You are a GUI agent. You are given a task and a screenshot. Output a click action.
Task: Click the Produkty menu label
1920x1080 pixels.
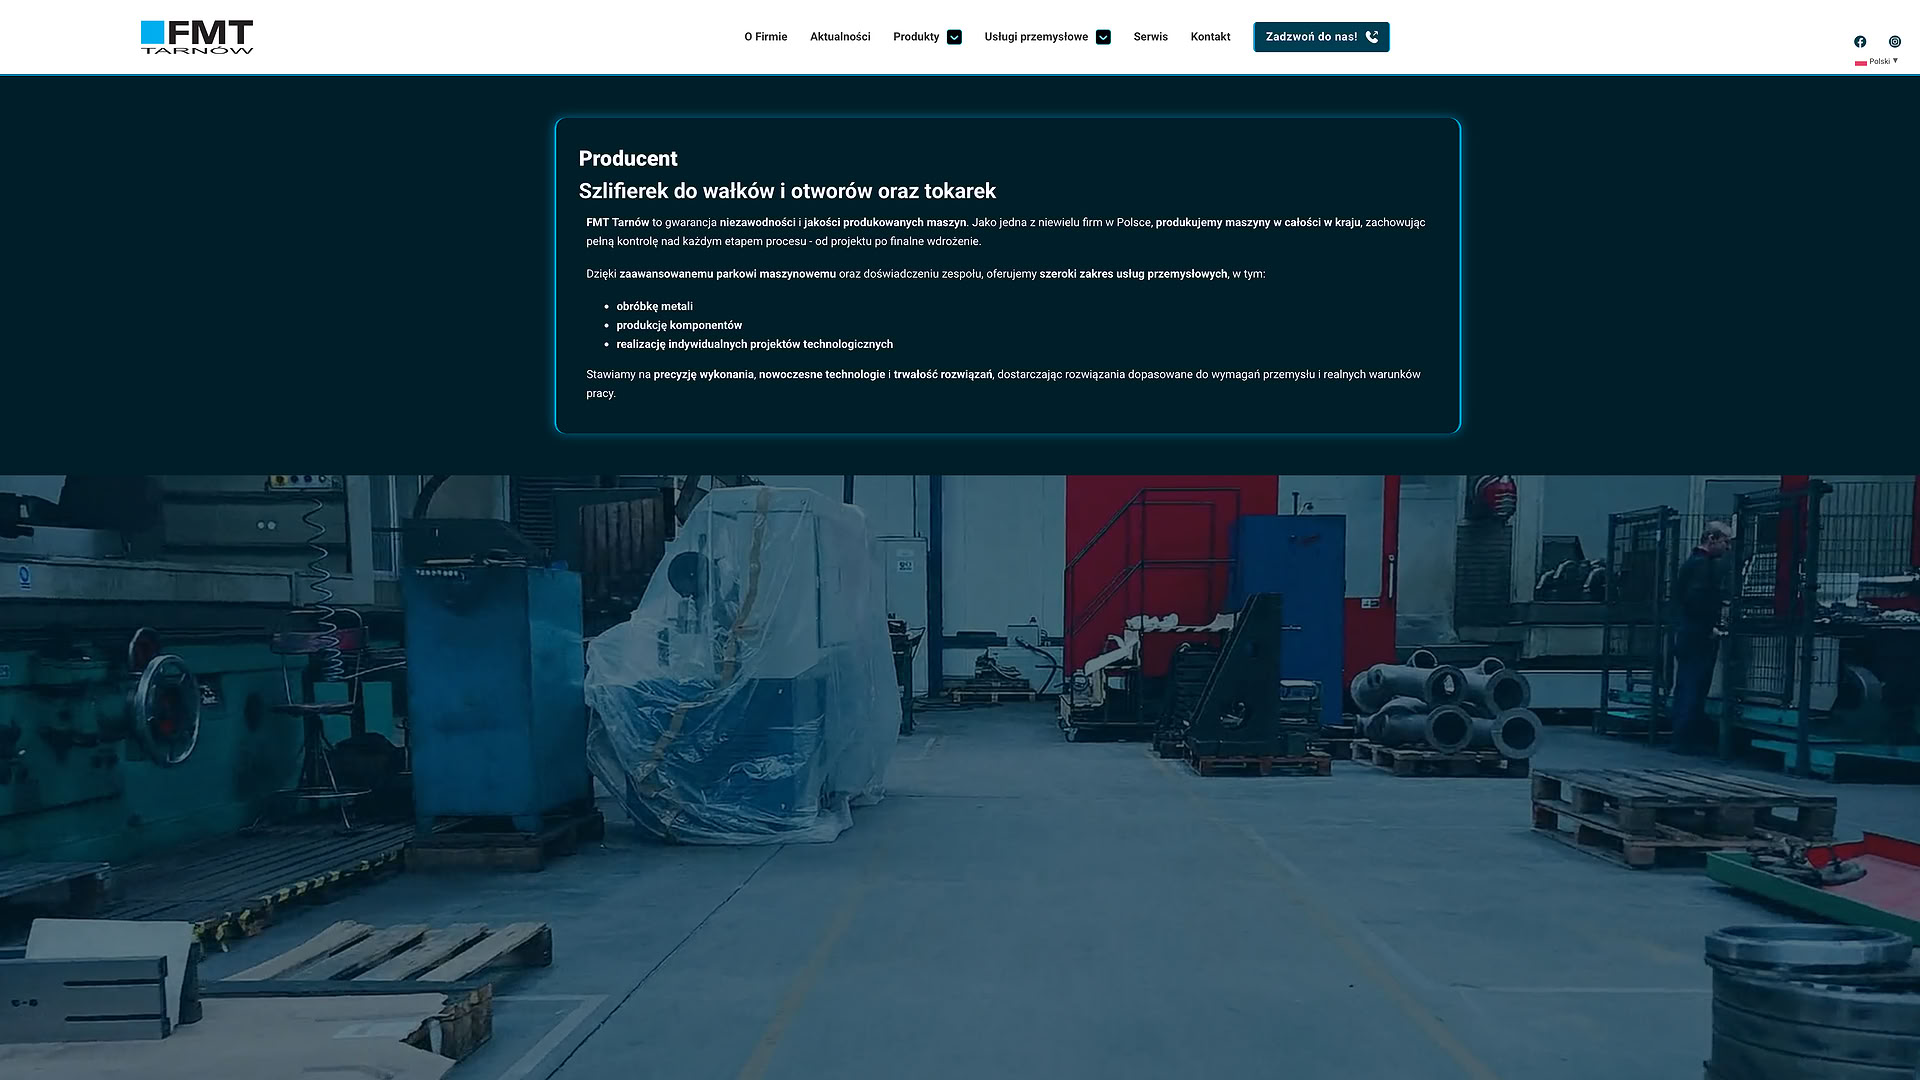[915, 37]
